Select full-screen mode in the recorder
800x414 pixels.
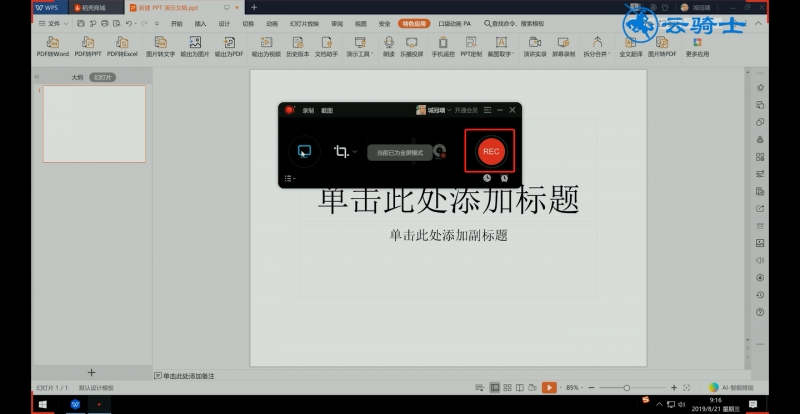coord(304,152)
